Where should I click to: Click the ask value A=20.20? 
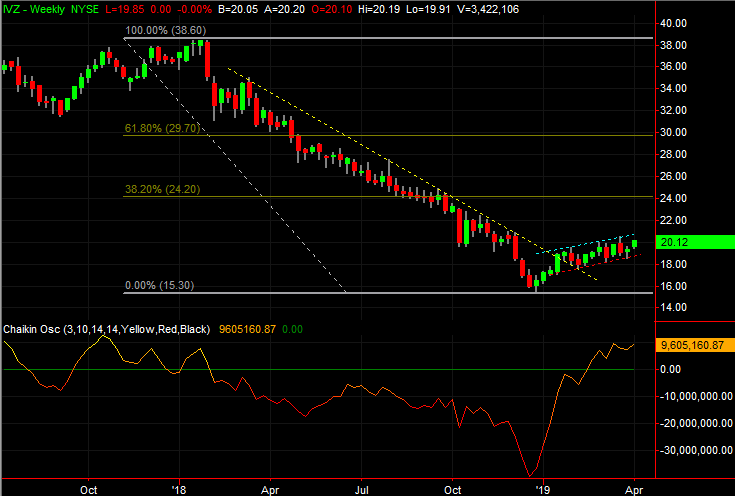[284, 9]
